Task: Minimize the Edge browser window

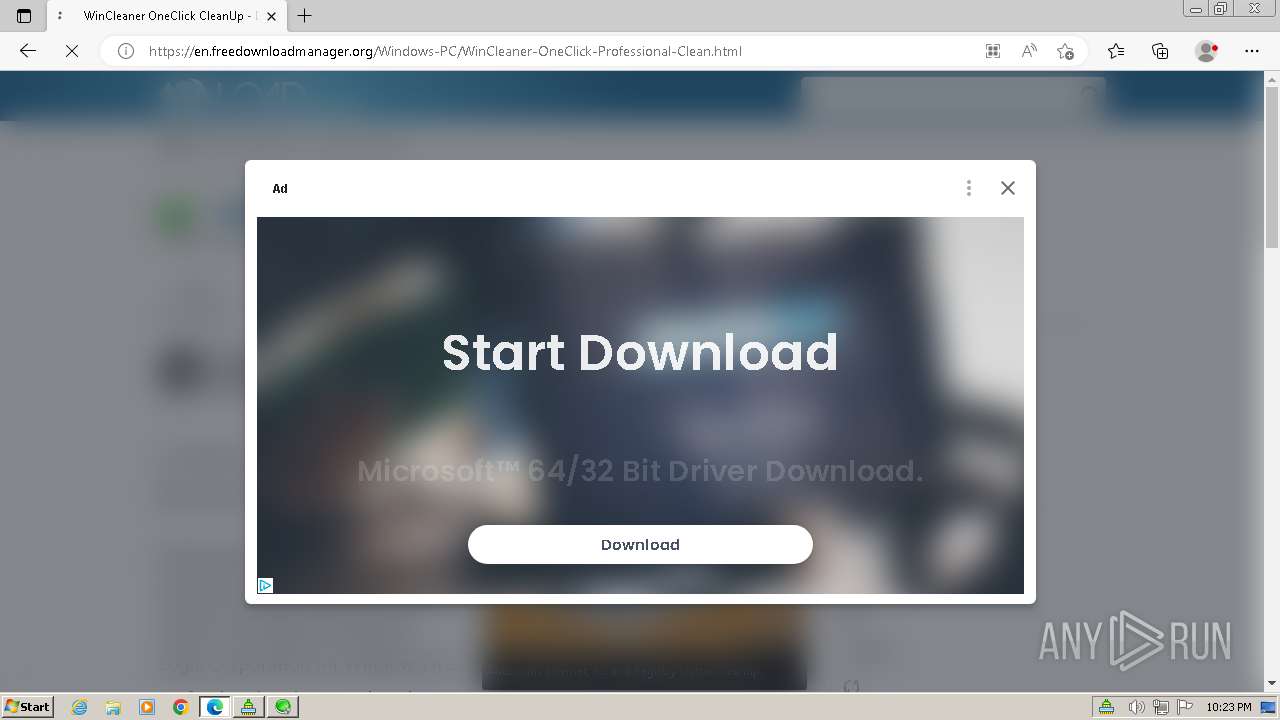Action: [x=1196, y=9]
